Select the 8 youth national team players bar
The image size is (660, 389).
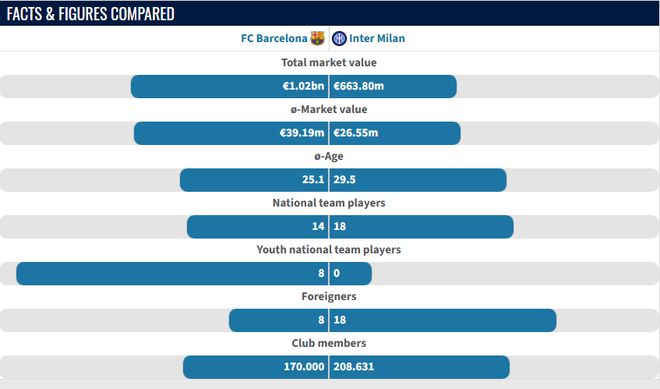[172, 273]
